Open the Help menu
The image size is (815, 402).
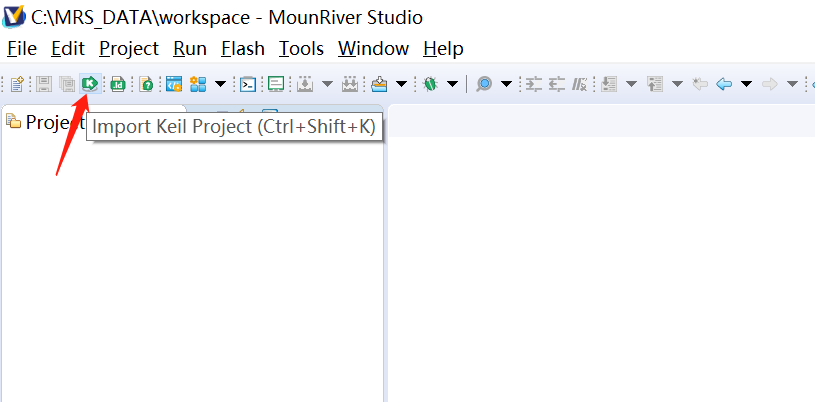(443, 49)
